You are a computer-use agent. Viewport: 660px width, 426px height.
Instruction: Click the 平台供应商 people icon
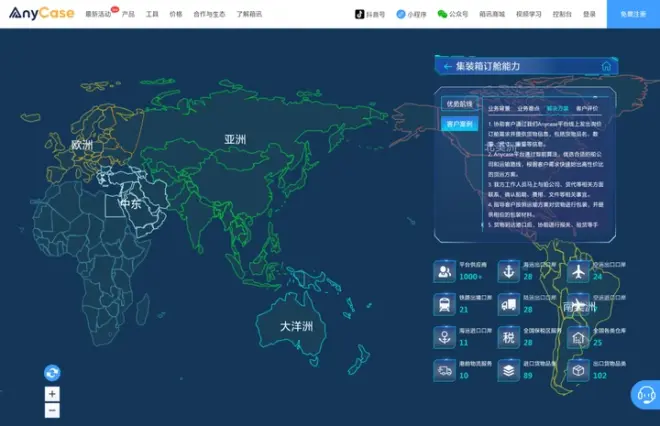pyautogui.click(x=444, y=271)
